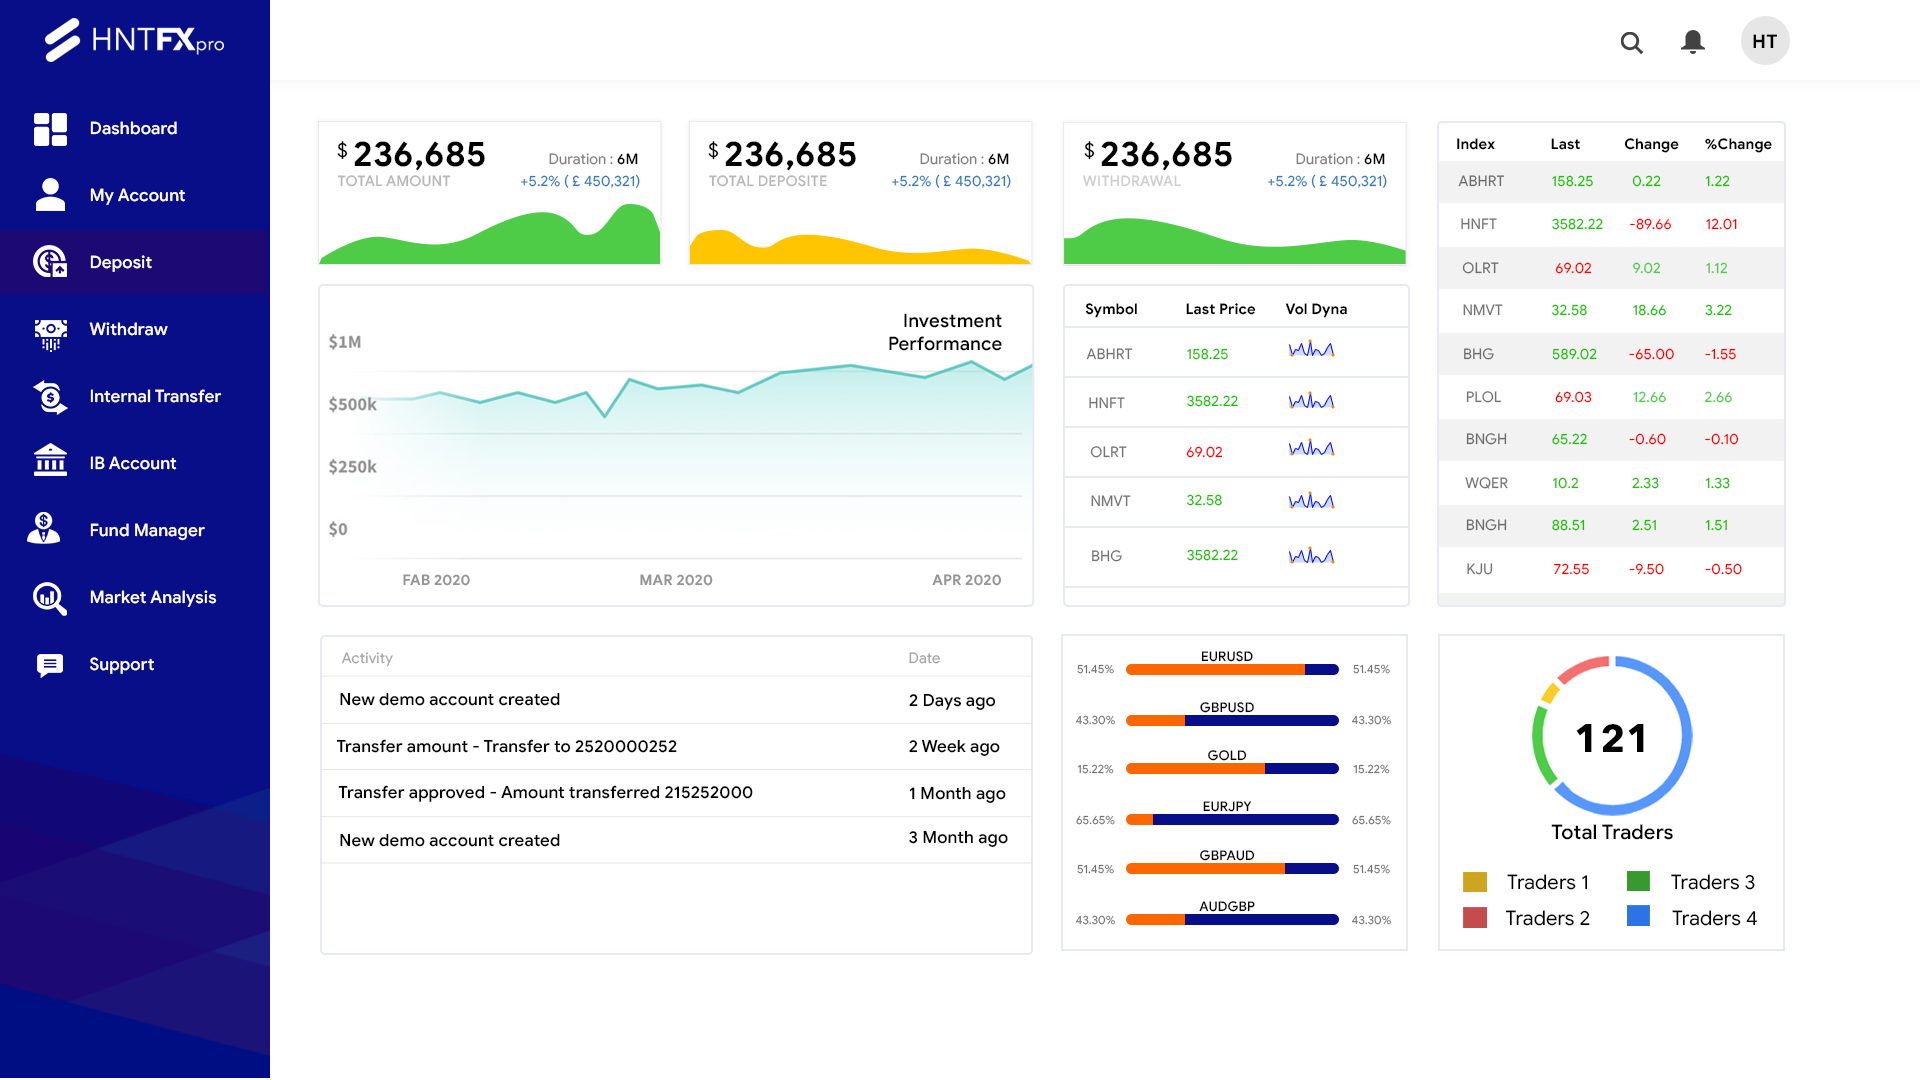The image size is (1920, 1080).
Task: Click 'Transfer amount' activity entry
Action: tap(506, 746)
